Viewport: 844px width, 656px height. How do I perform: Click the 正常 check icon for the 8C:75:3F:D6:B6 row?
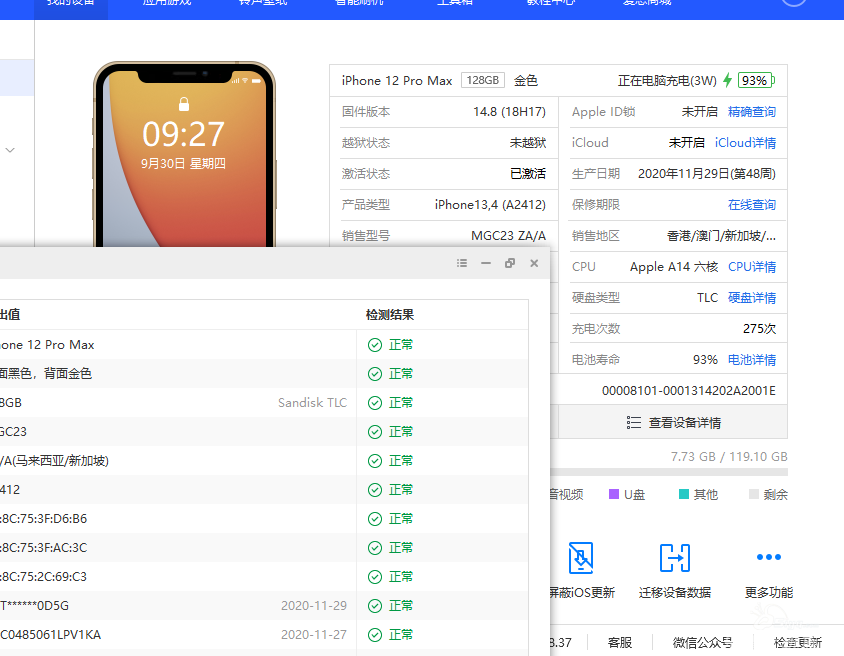[x=375, y=519]
